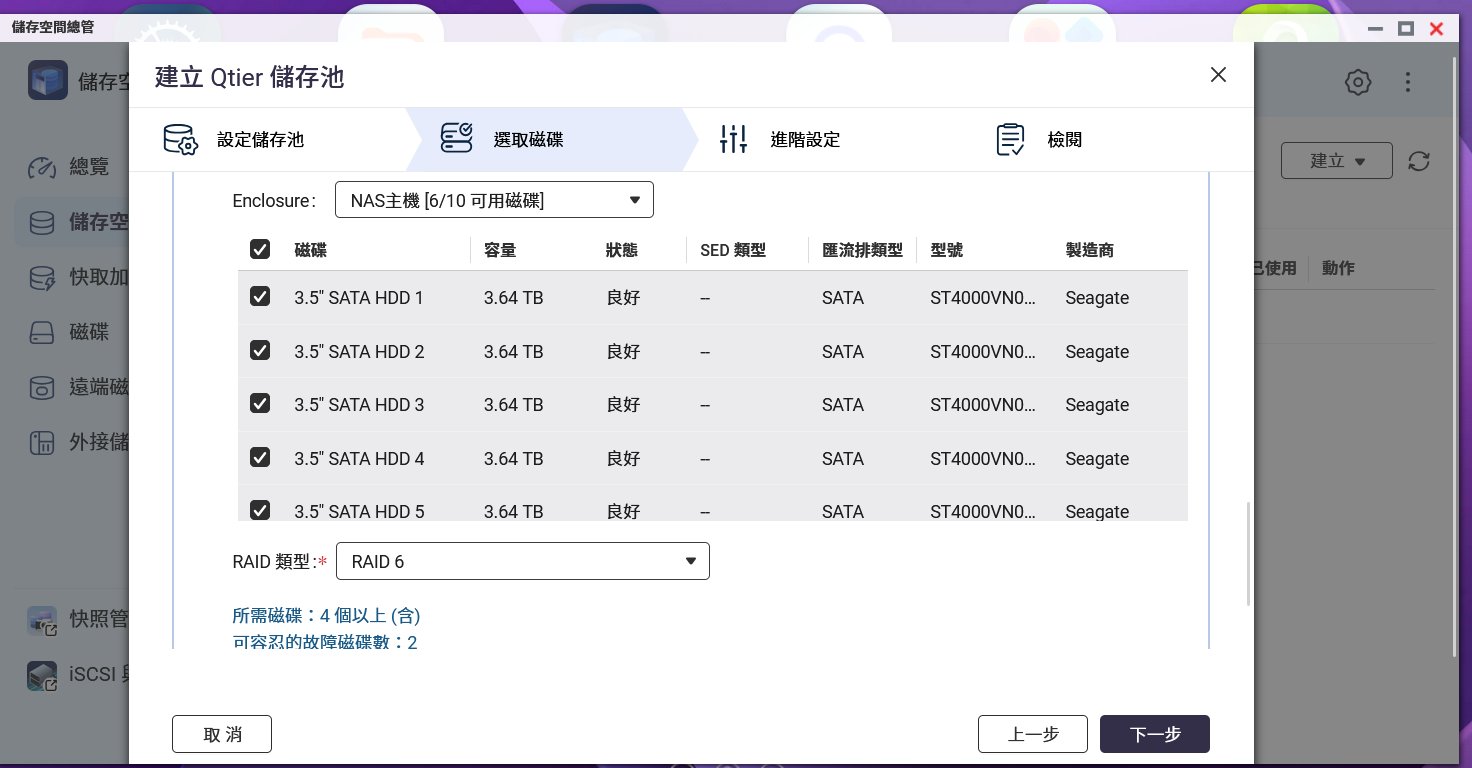Click the 總覽 overview gauge icon

pyautogui.click(x=42, y=167)
